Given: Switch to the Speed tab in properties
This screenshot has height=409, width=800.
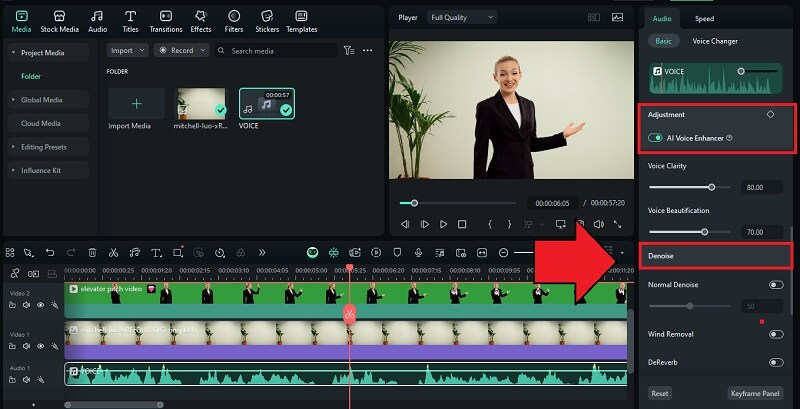Looking at the screenshot, I should coord(704,19).
